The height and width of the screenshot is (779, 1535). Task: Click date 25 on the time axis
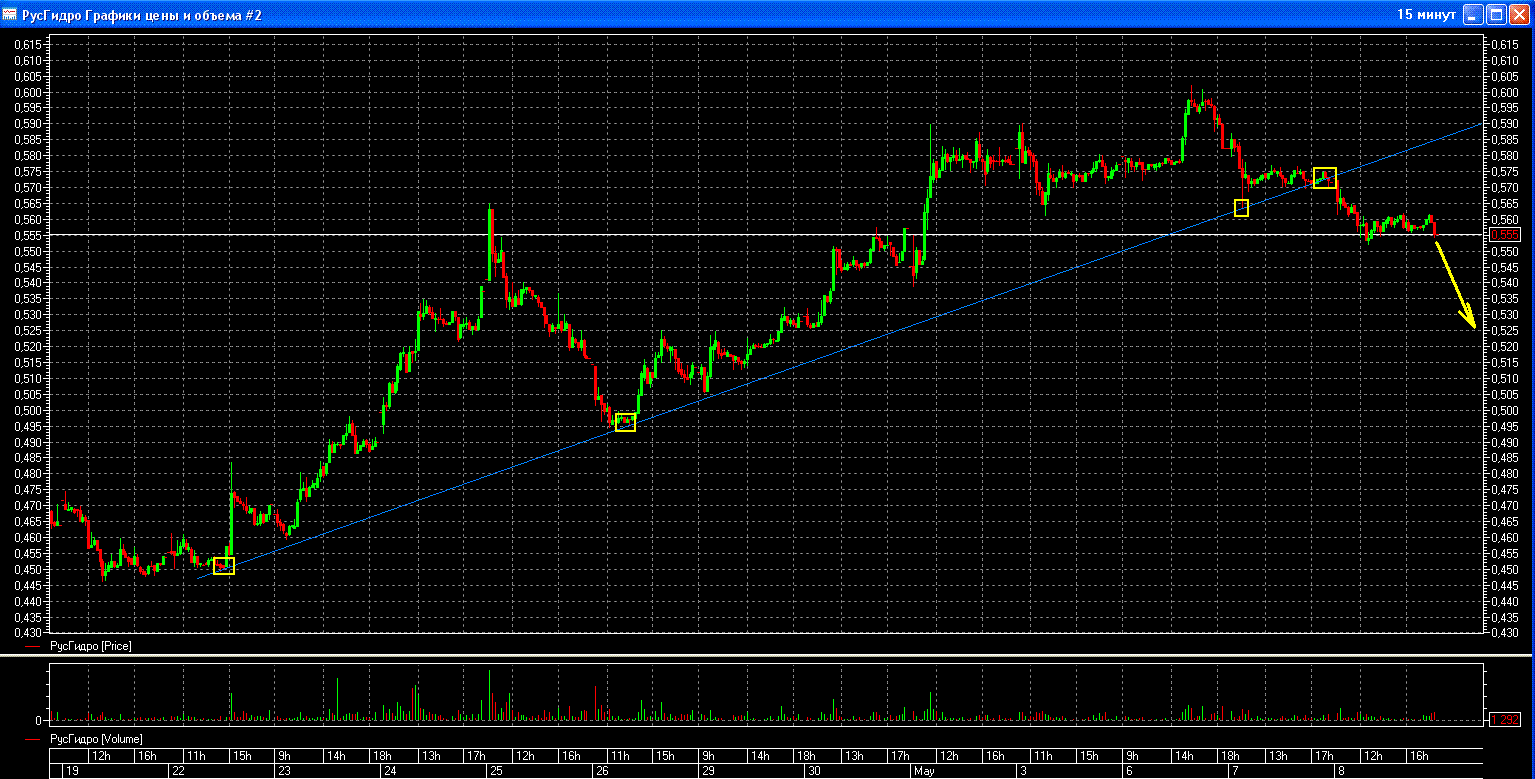[496, 771]
